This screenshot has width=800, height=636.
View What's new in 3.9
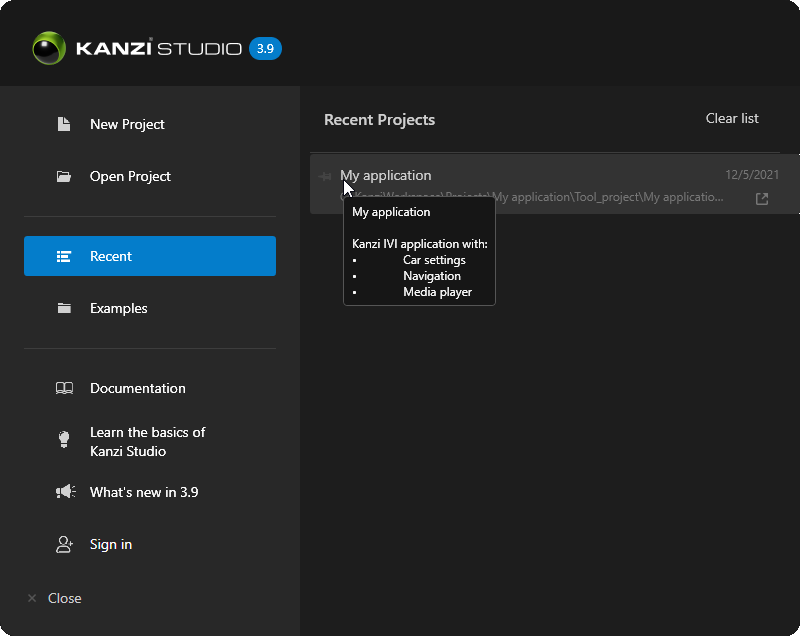pos(144,492)
